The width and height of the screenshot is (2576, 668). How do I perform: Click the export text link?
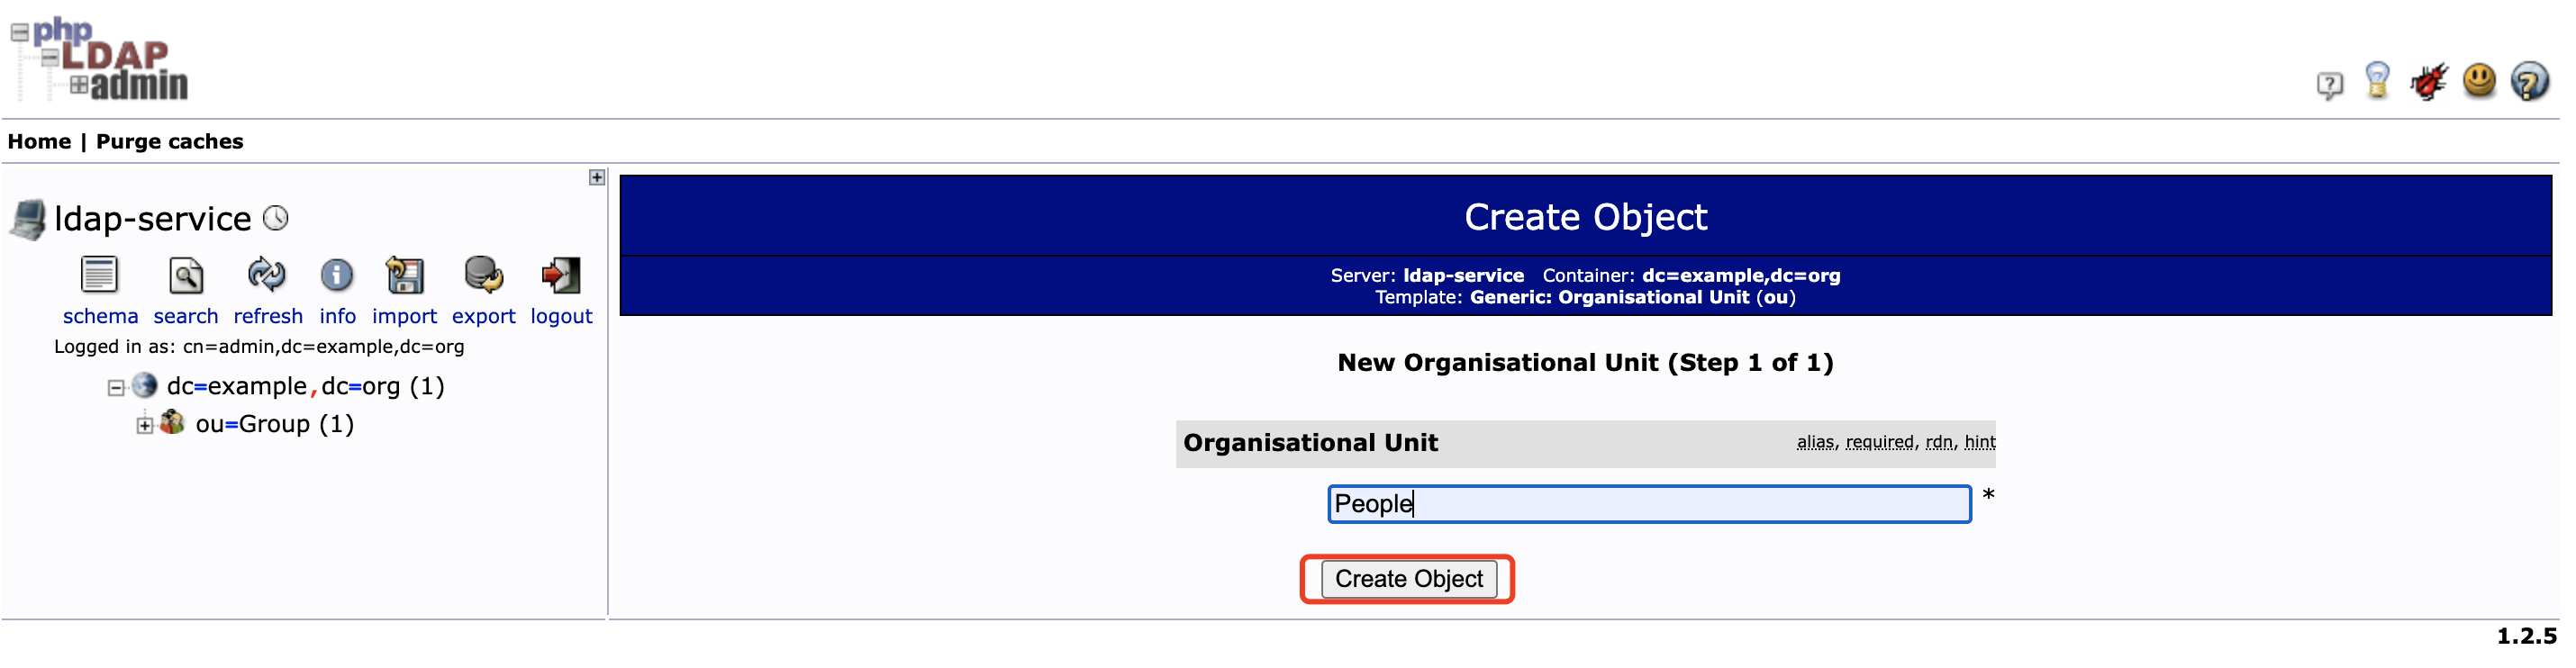coord(484,316)
